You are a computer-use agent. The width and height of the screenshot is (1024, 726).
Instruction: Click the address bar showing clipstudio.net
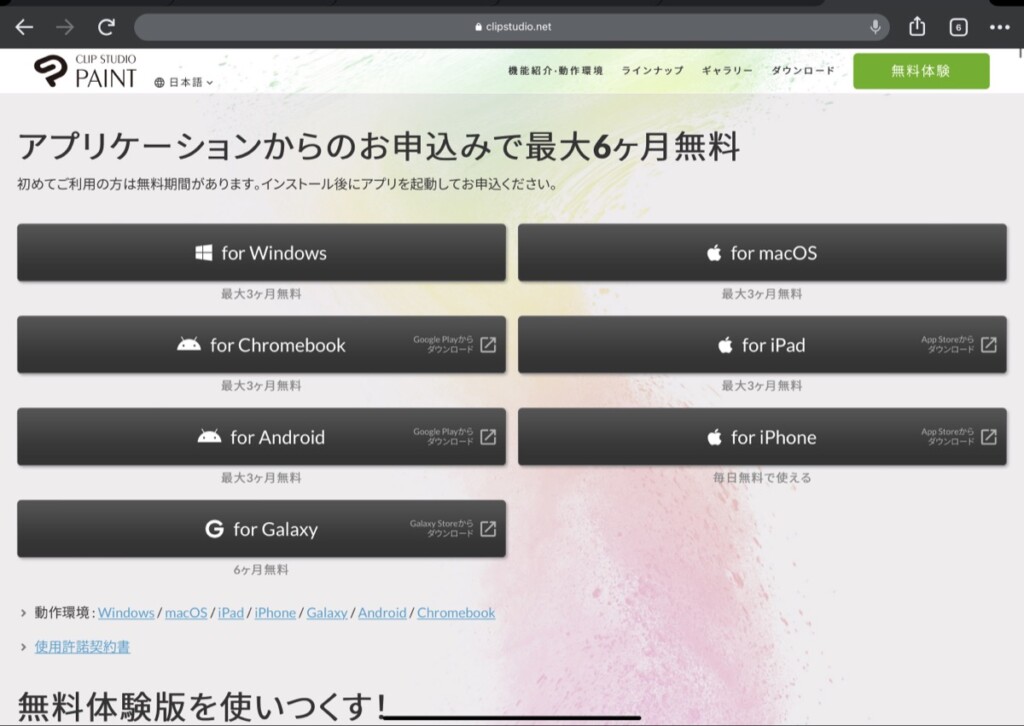tap(511, 27)
